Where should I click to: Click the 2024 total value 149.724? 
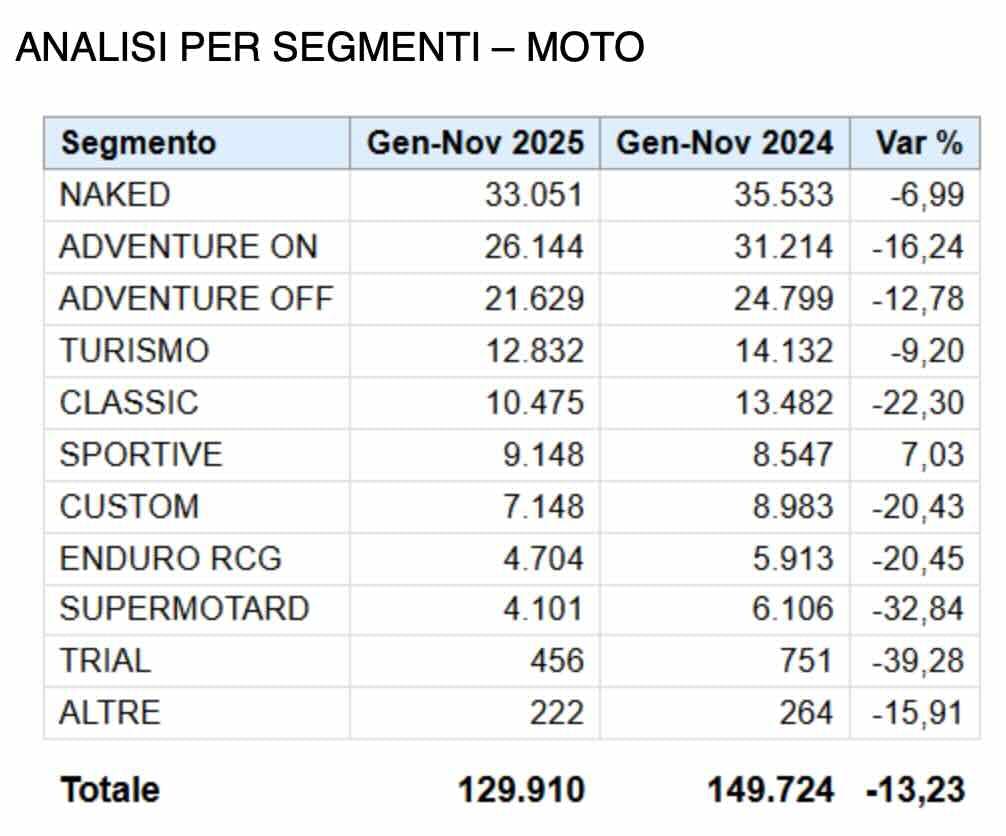[770, 790]
